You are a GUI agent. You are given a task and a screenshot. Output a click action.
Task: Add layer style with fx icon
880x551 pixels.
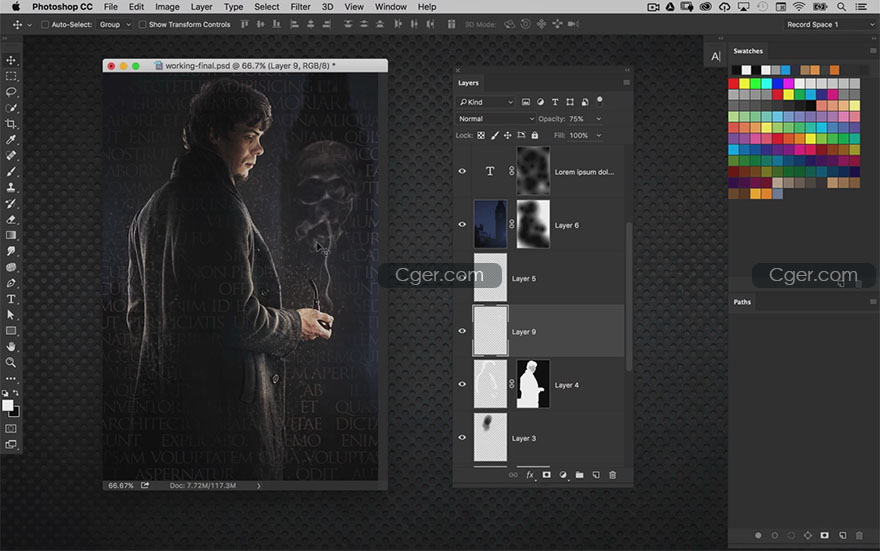(x=530, y=475)
